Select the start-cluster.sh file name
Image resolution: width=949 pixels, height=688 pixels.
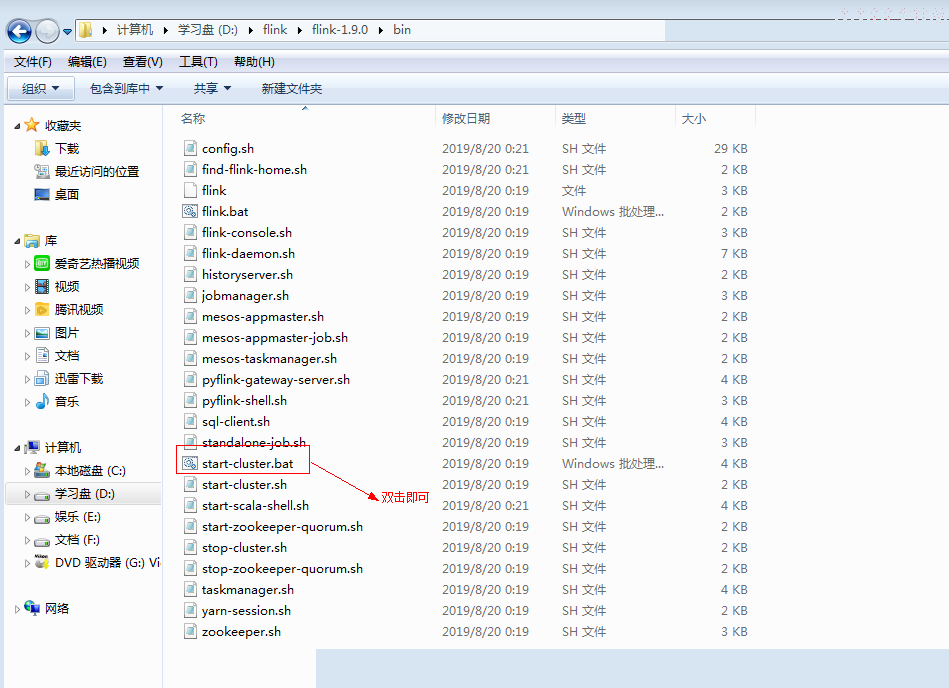(245, 485)
